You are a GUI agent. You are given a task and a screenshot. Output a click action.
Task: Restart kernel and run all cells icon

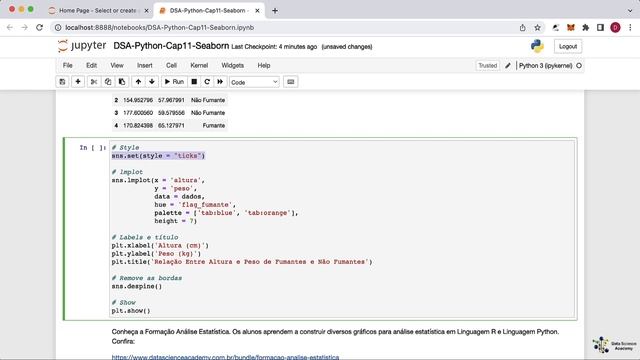(220, 82)
